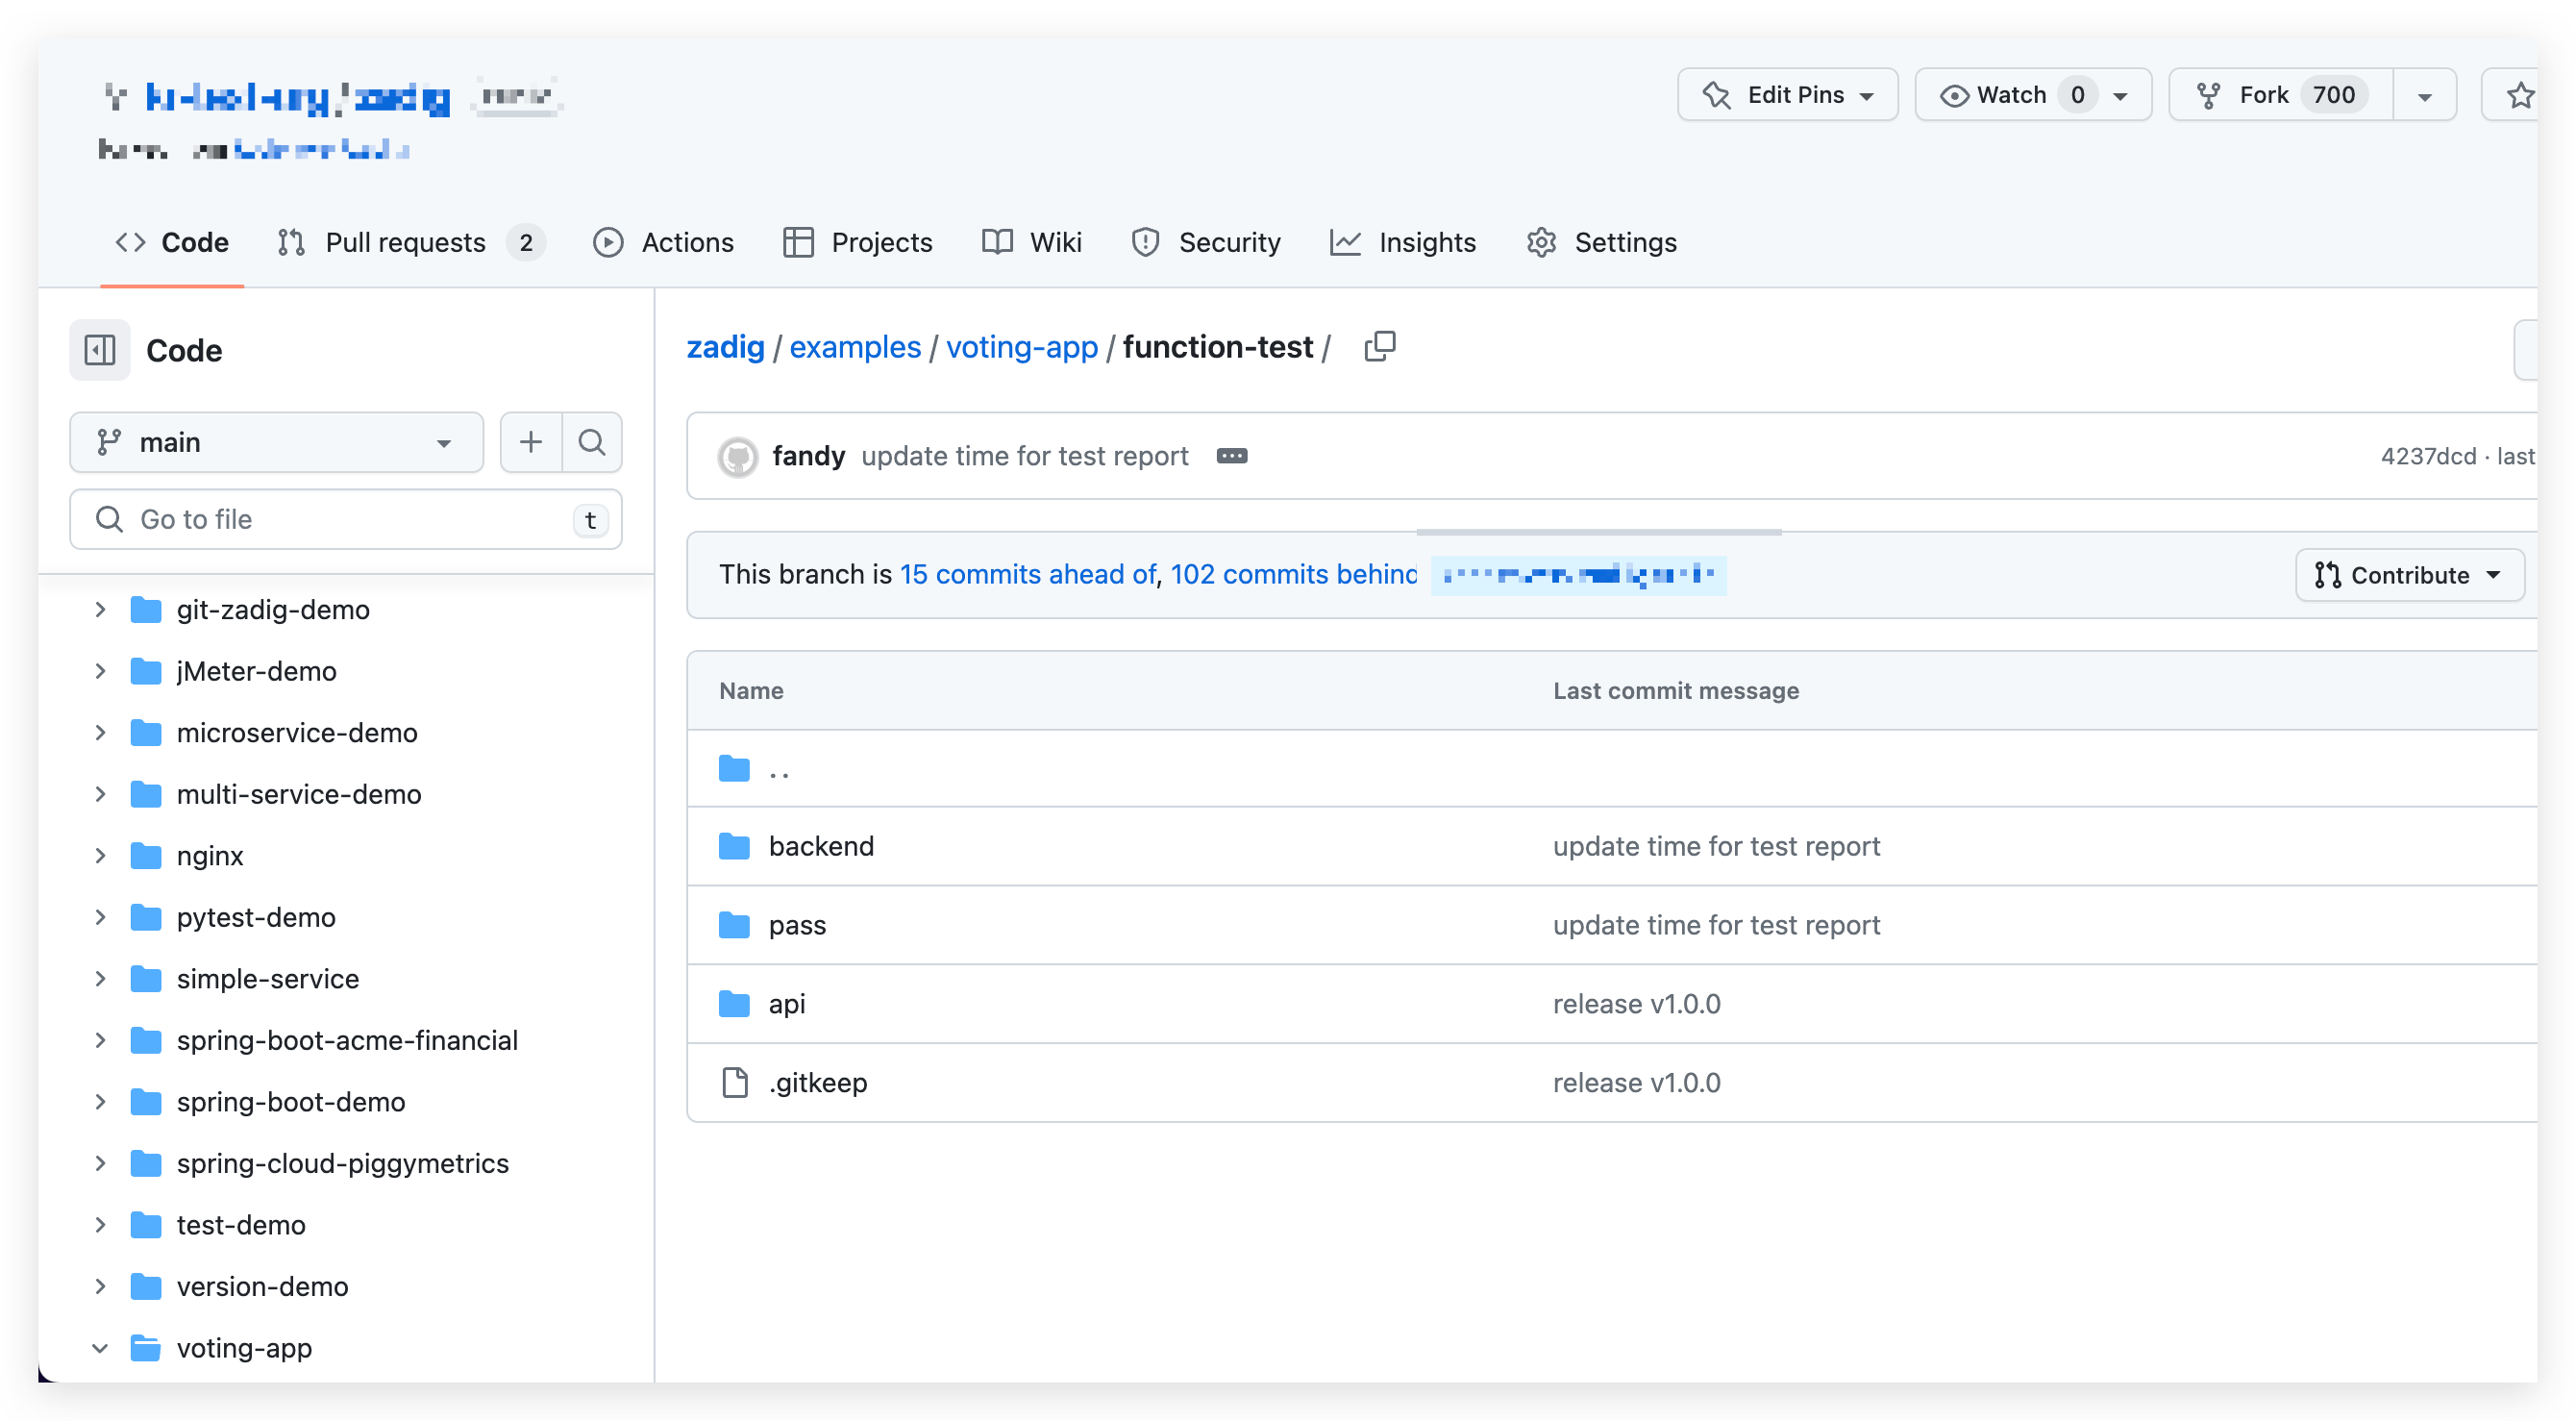Switch to the Pull requests tab

pyautogui.click(x=405, y=242)
